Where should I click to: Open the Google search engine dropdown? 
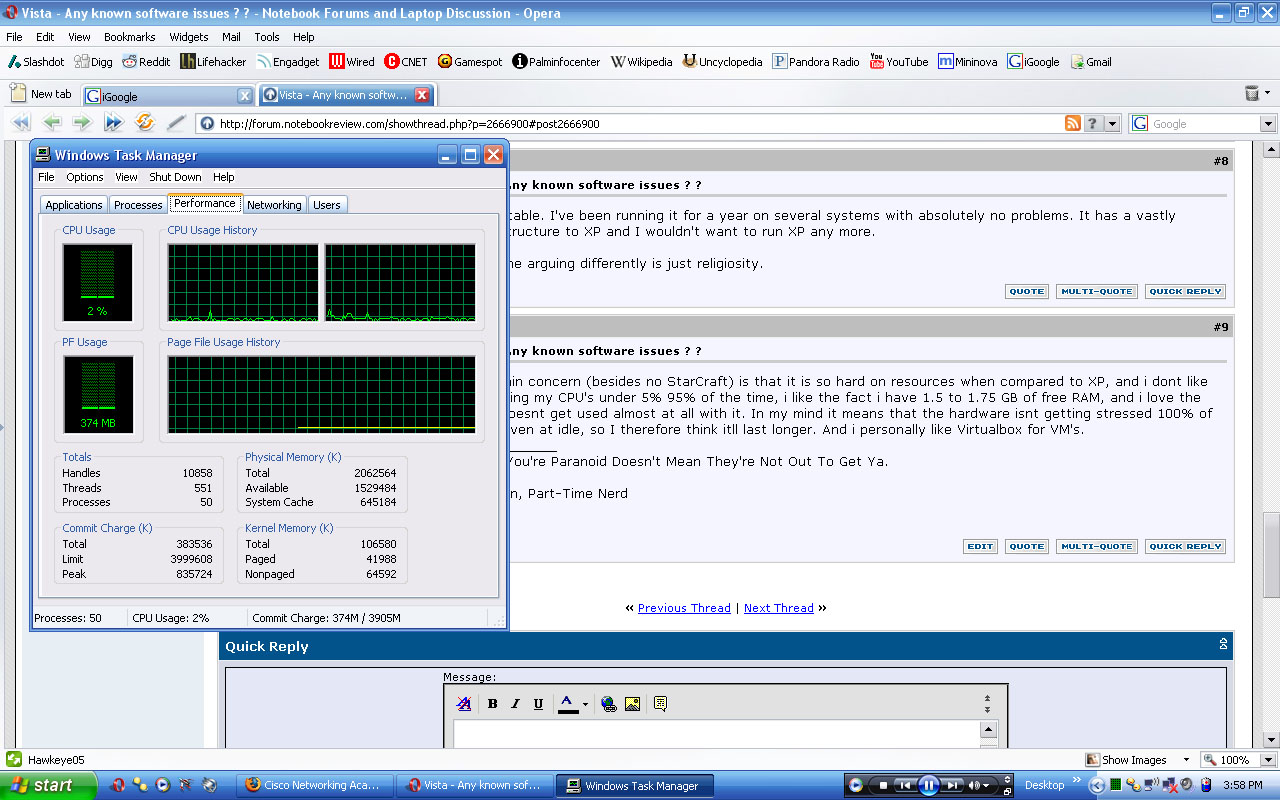[1268, 124]
